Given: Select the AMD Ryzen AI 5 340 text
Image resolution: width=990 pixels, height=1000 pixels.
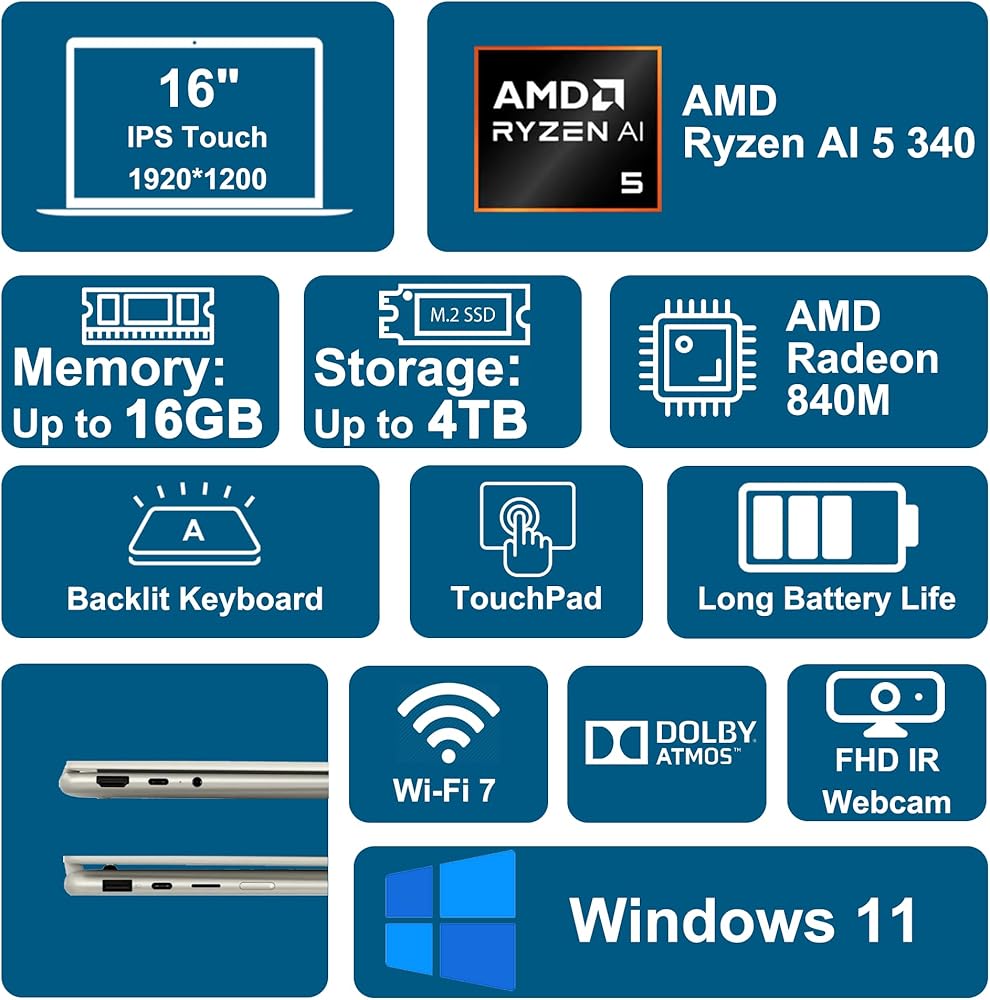Looking at the screenshot, I should coord(829,121).
